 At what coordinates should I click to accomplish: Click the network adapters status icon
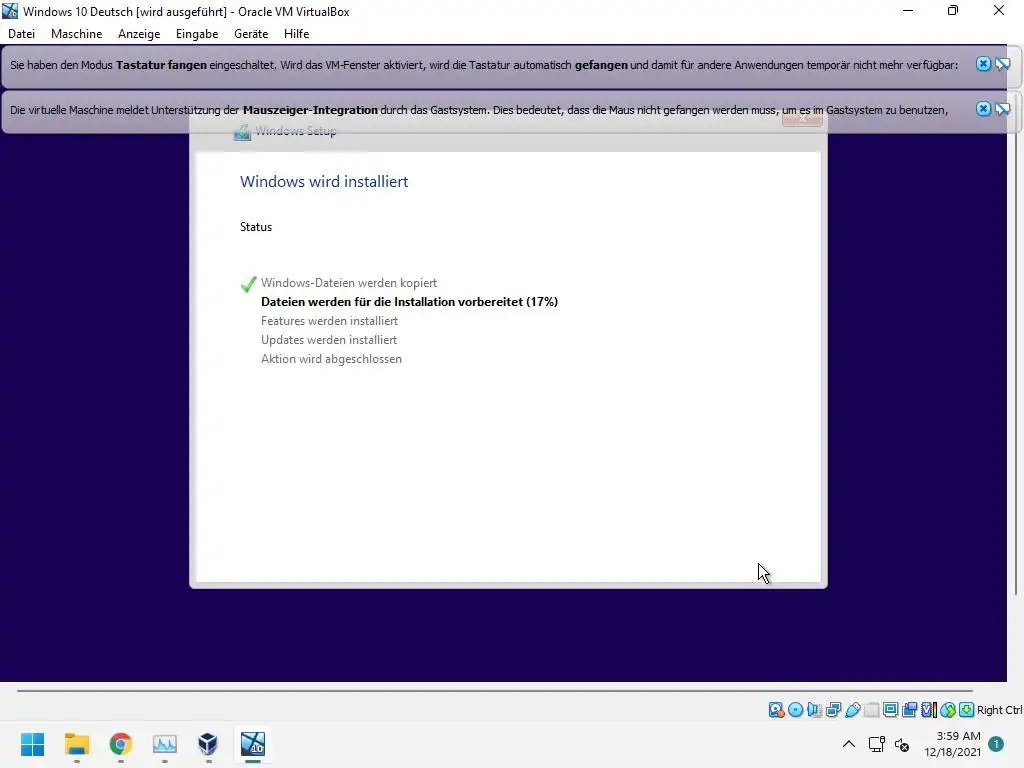click(x=833, y=710)
